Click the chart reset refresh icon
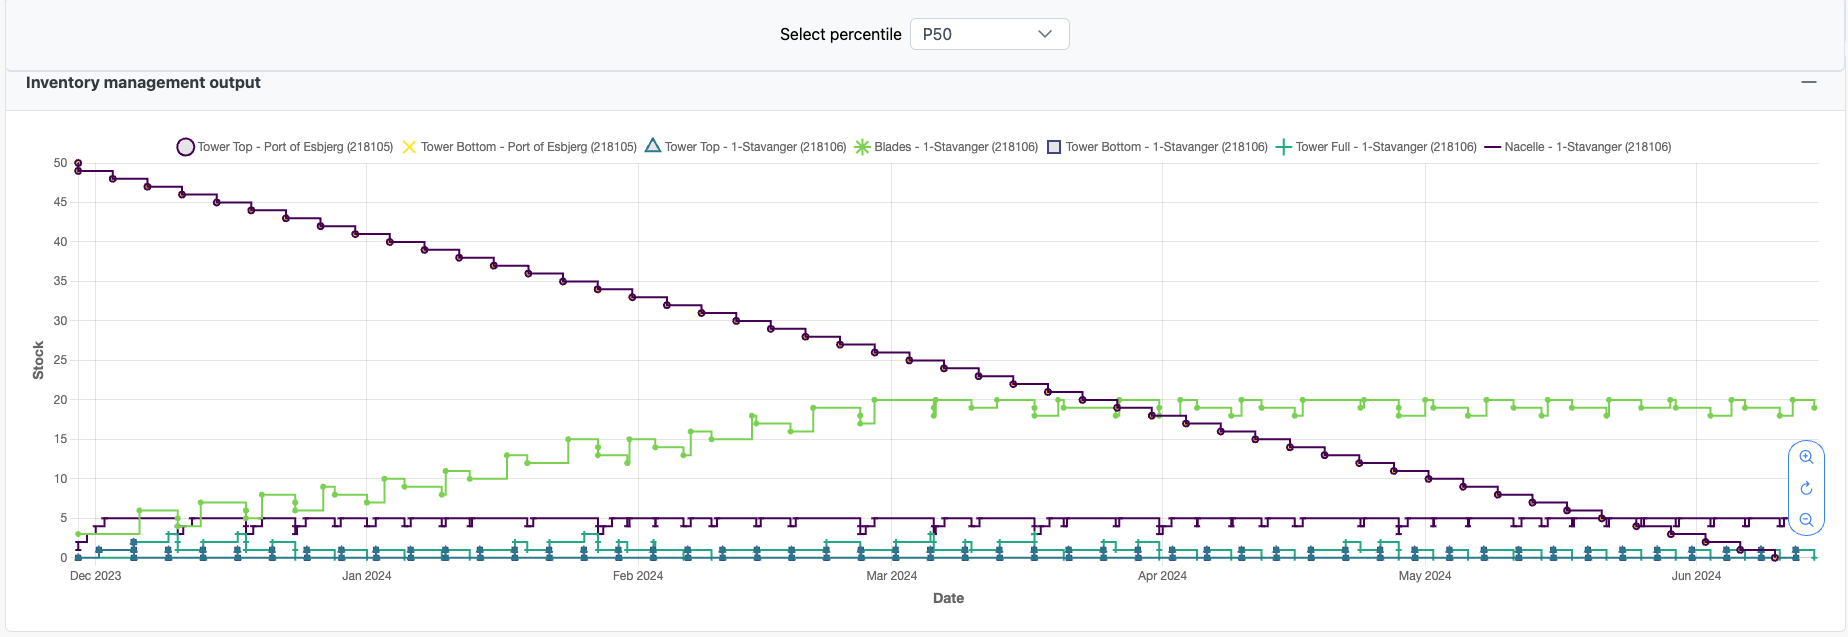The width and height of the screenshot is (1848, 637). pos(1806,489)
